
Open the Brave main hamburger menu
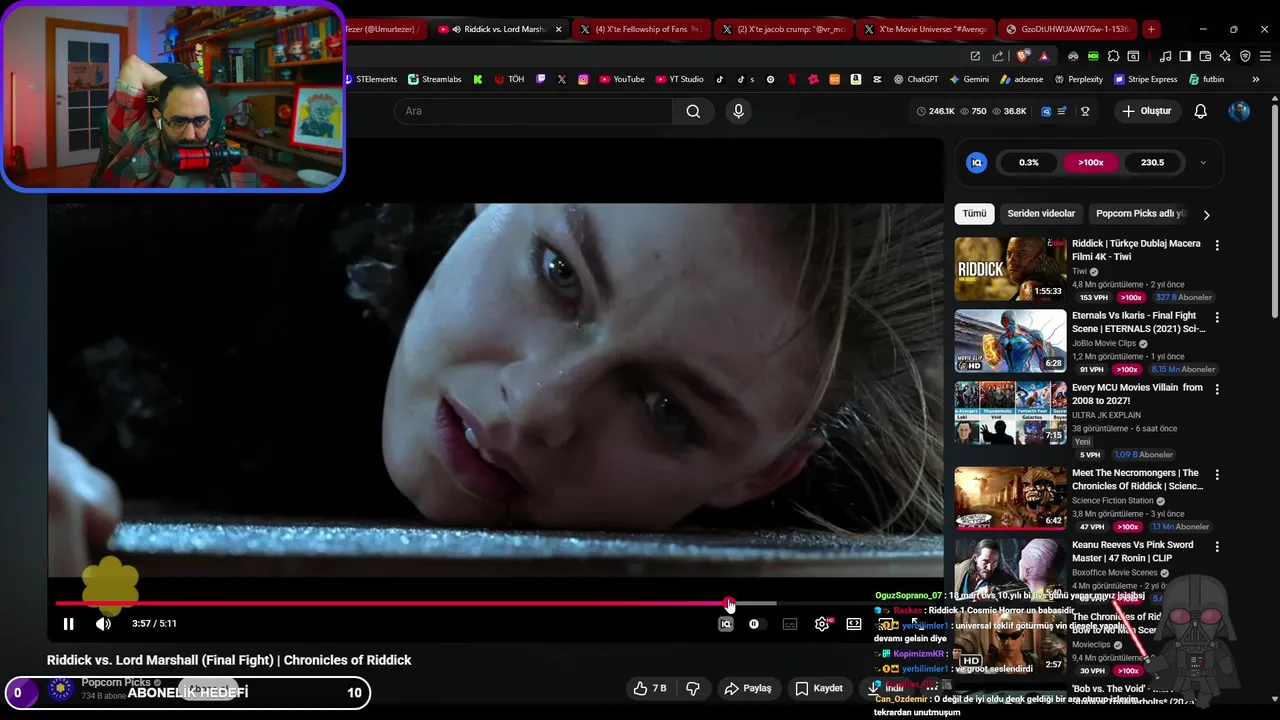click(1263, 56)
